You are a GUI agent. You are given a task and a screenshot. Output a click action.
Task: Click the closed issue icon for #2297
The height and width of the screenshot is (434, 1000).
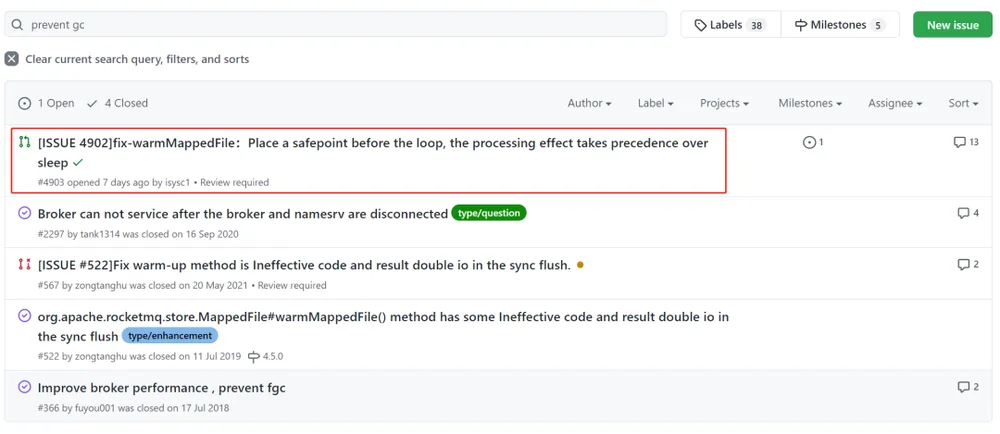click(24, 213)
